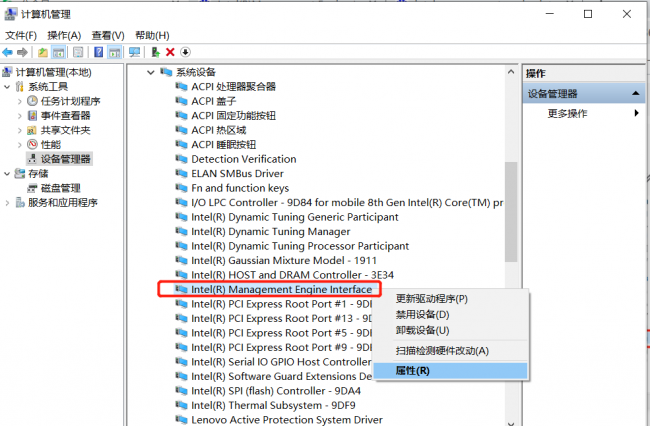Image resolution: width=650 pixels, height=426 pixels.
Task: Click the 服务和应用程序 icon
Action: coord(20,202)
